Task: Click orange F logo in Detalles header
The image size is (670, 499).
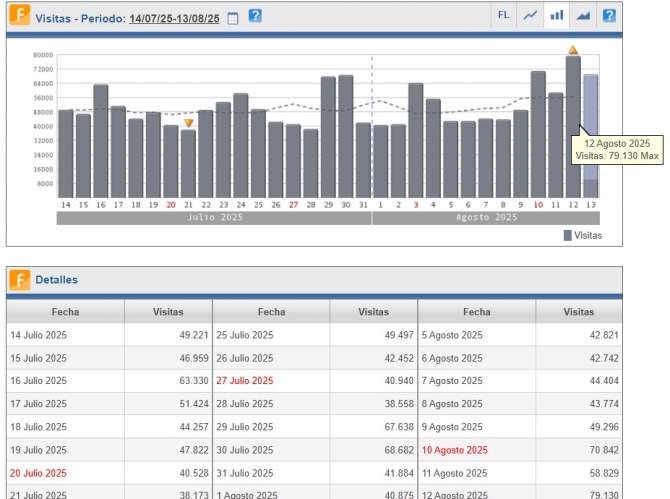Action: pos(19,280)
